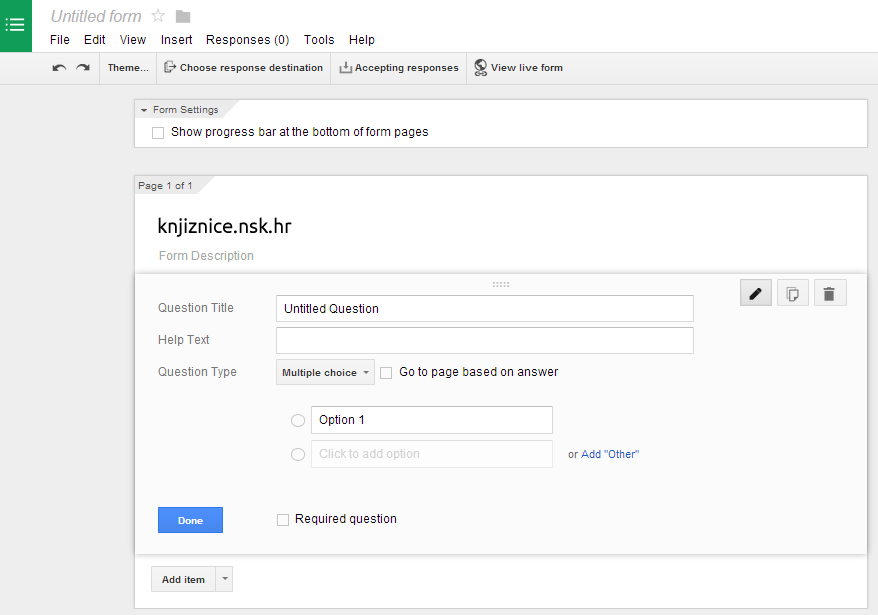Click the form heading knjiznice.nsk.hr
The image size is (878, 615).
(224, 226)
